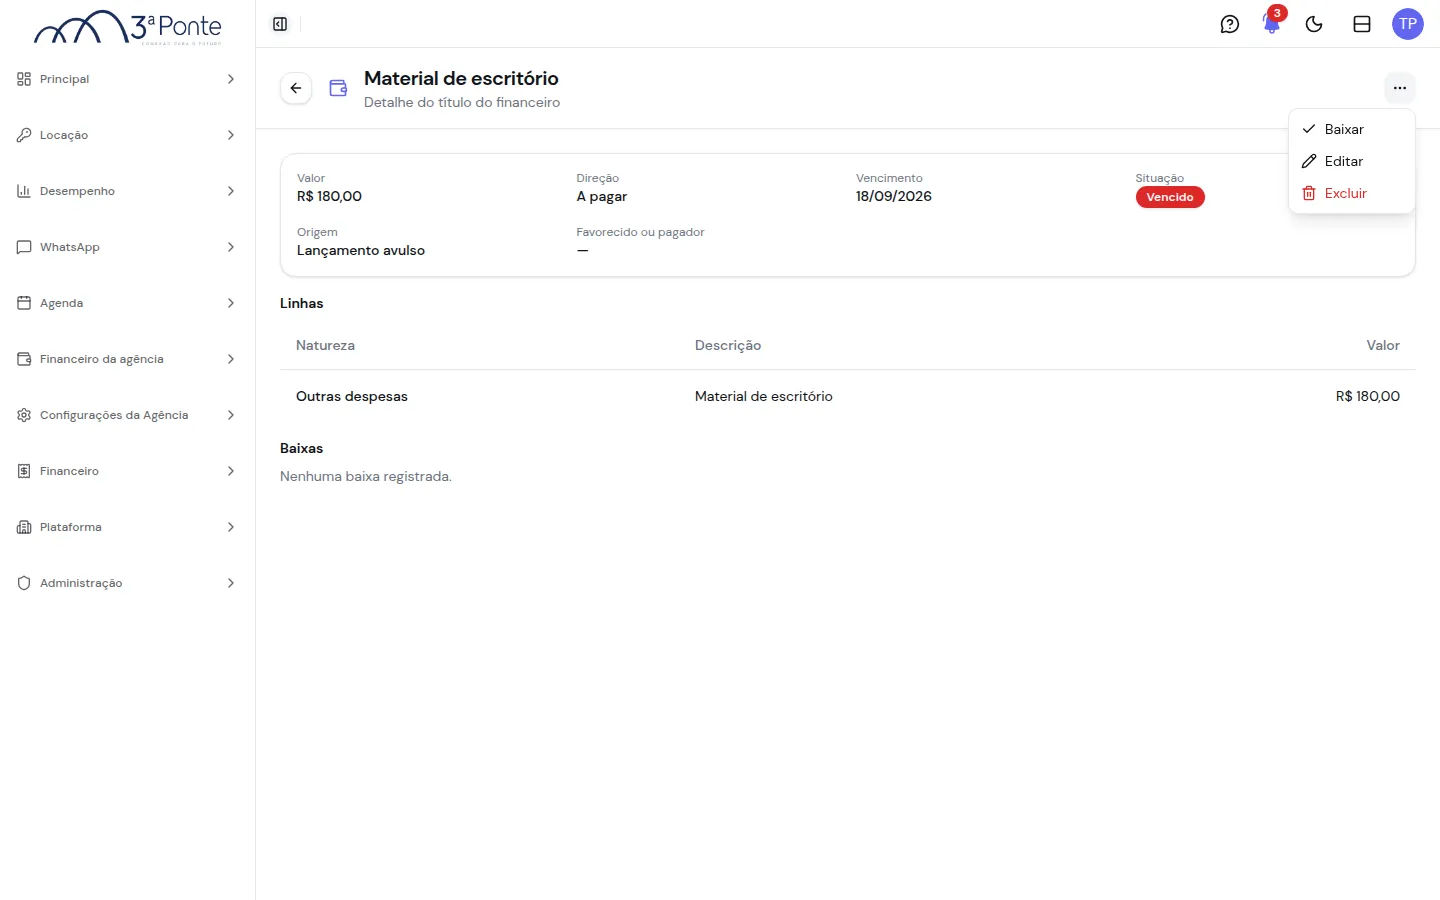The width and height of the screenshot is (1440, 900).
Task: Click the Financeiro receipt icon
Action: (x=24, y=471)
